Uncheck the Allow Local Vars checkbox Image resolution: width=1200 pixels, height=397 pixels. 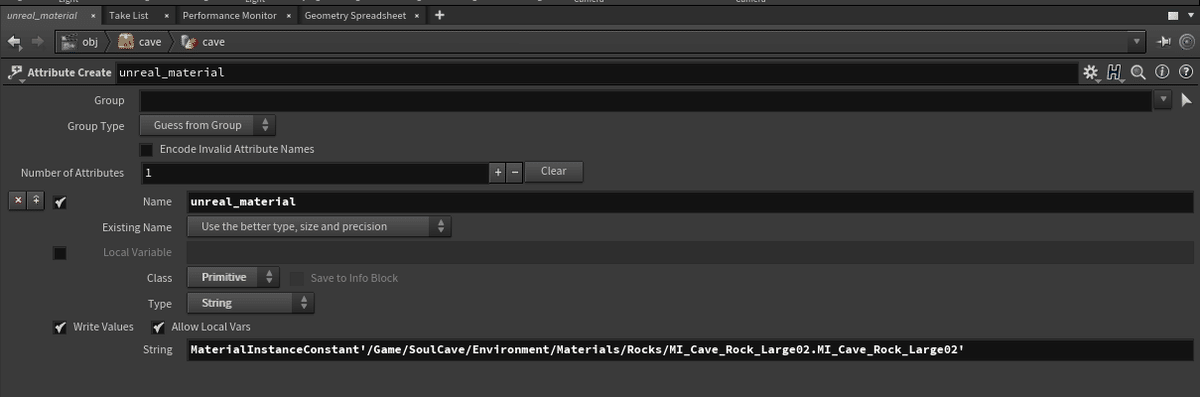[158, 327]
